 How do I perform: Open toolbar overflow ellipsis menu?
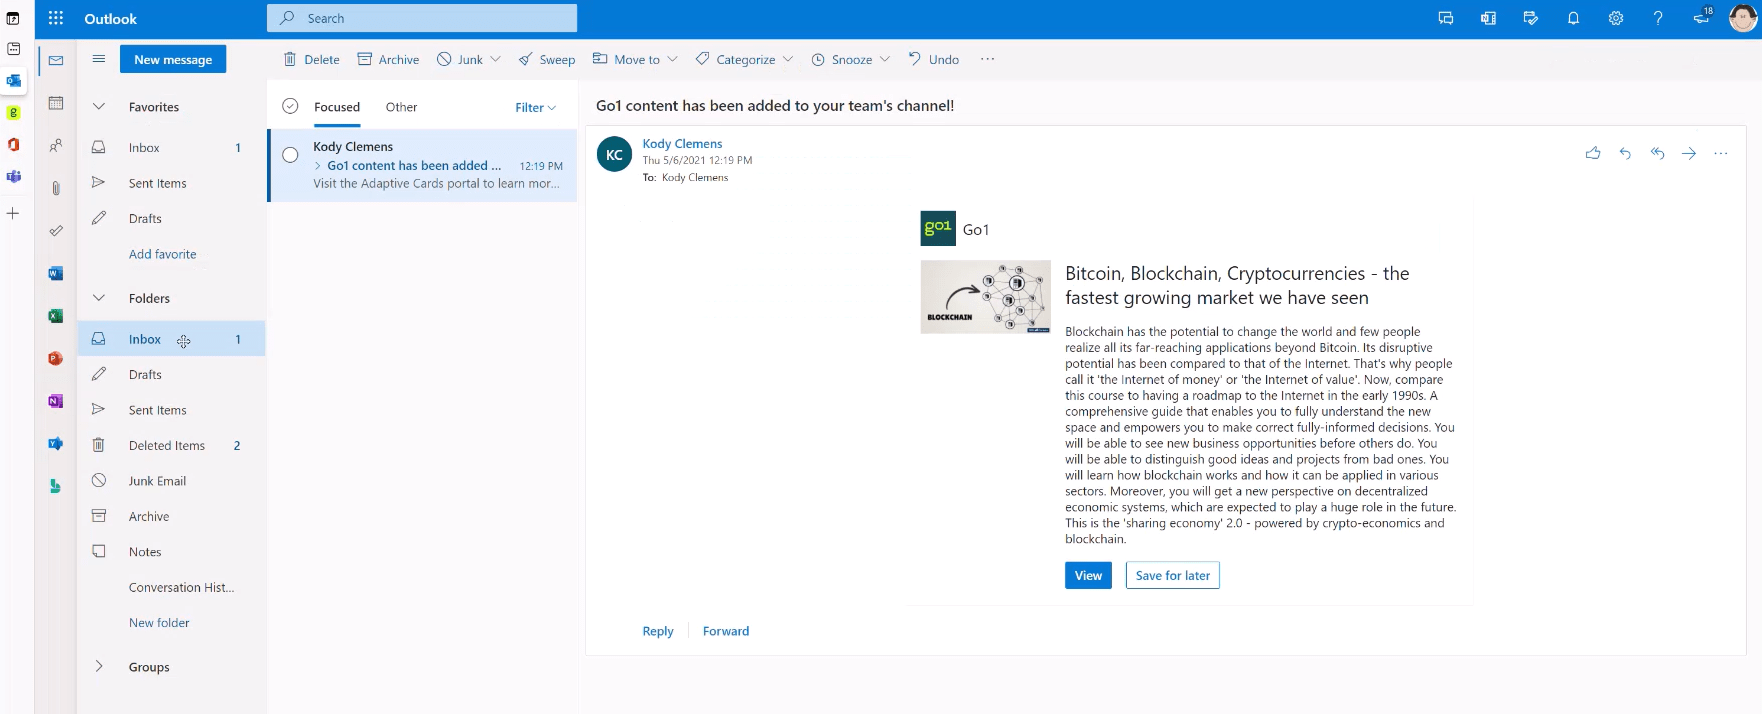coord(988,59)
